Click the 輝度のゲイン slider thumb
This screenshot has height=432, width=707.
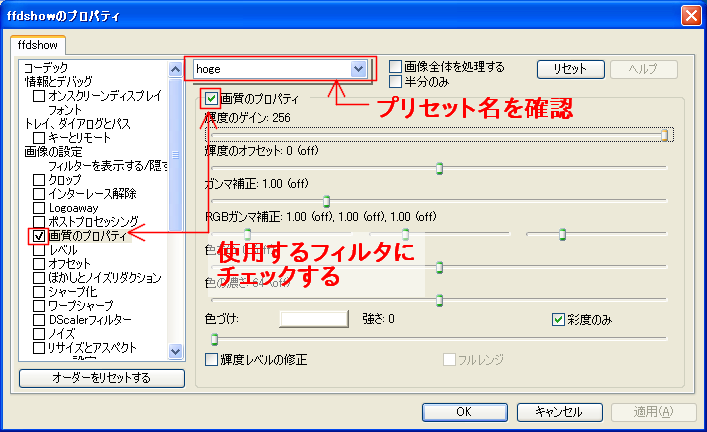[x=664, y=135]
